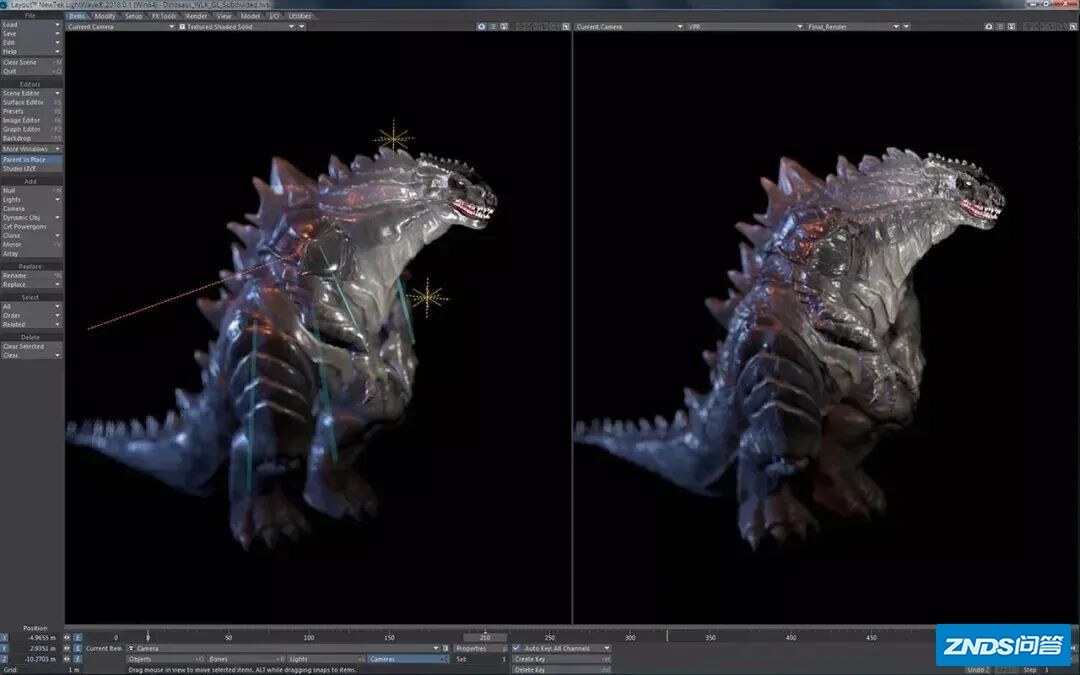
Task: Open the Current Item Camera dropdown
Action: click(283, 648)
